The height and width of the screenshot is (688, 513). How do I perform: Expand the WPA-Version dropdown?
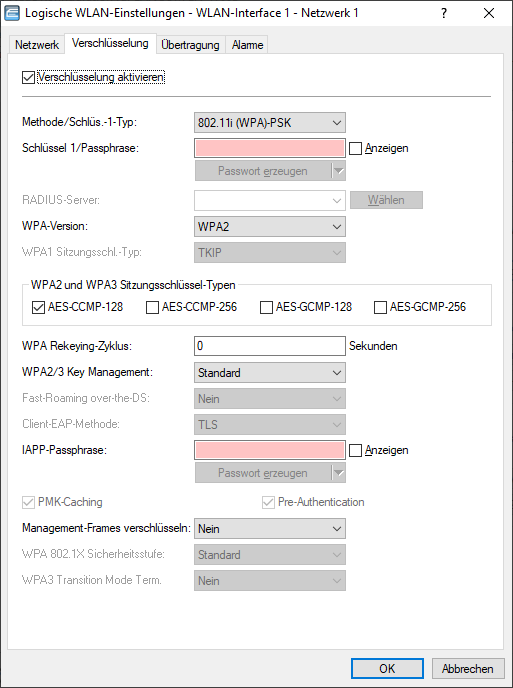coord(269,227)
